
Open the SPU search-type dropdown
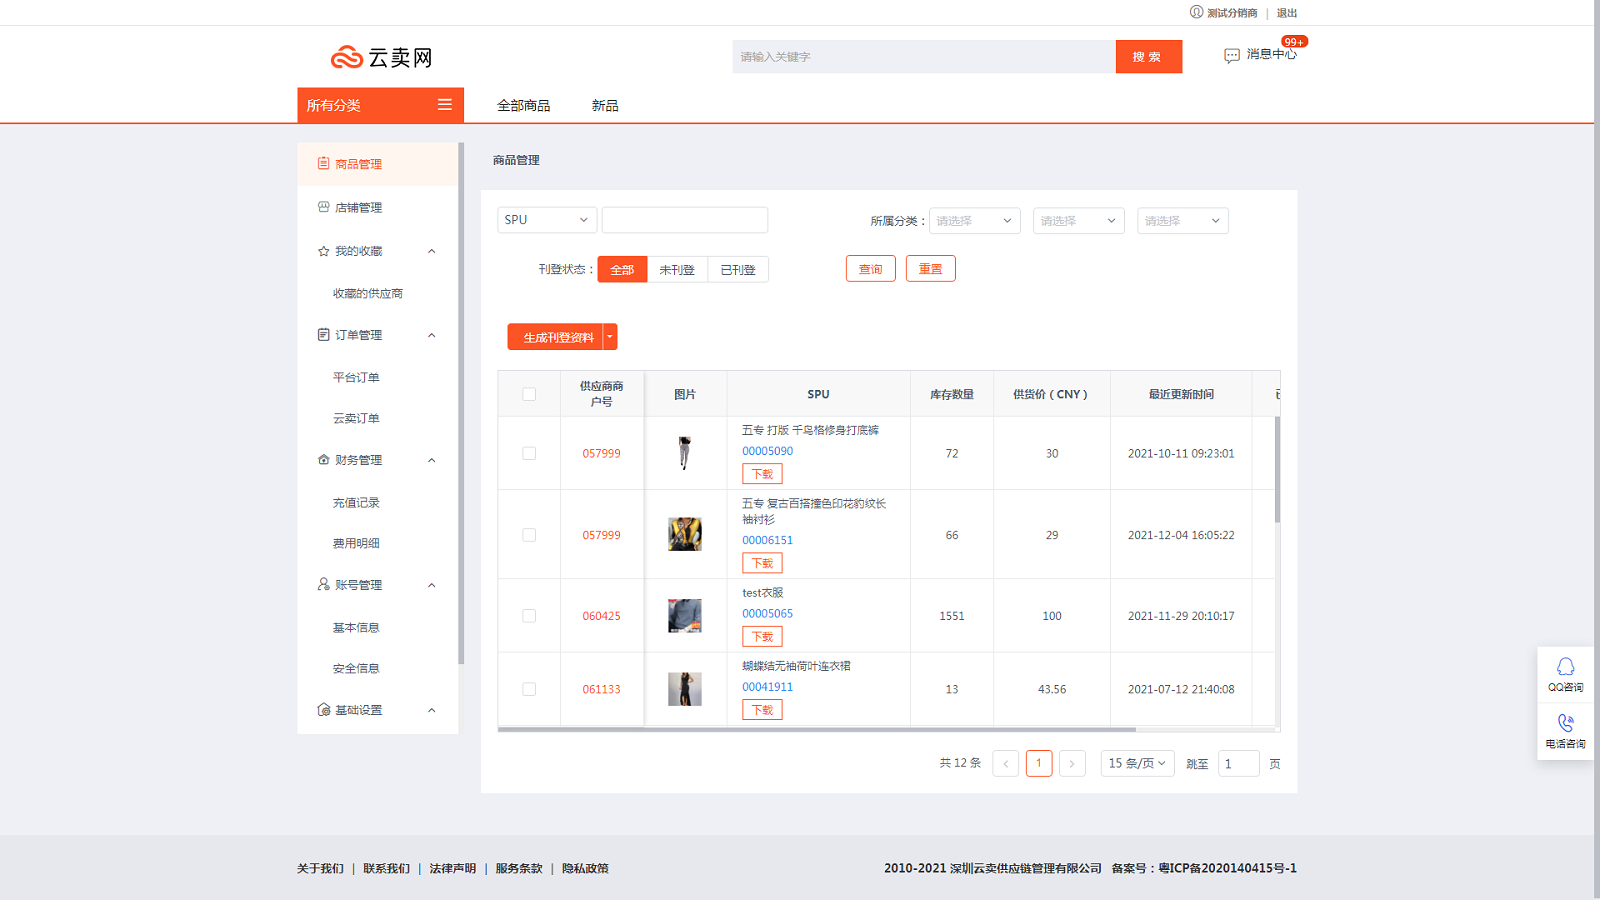click(547, 220)
